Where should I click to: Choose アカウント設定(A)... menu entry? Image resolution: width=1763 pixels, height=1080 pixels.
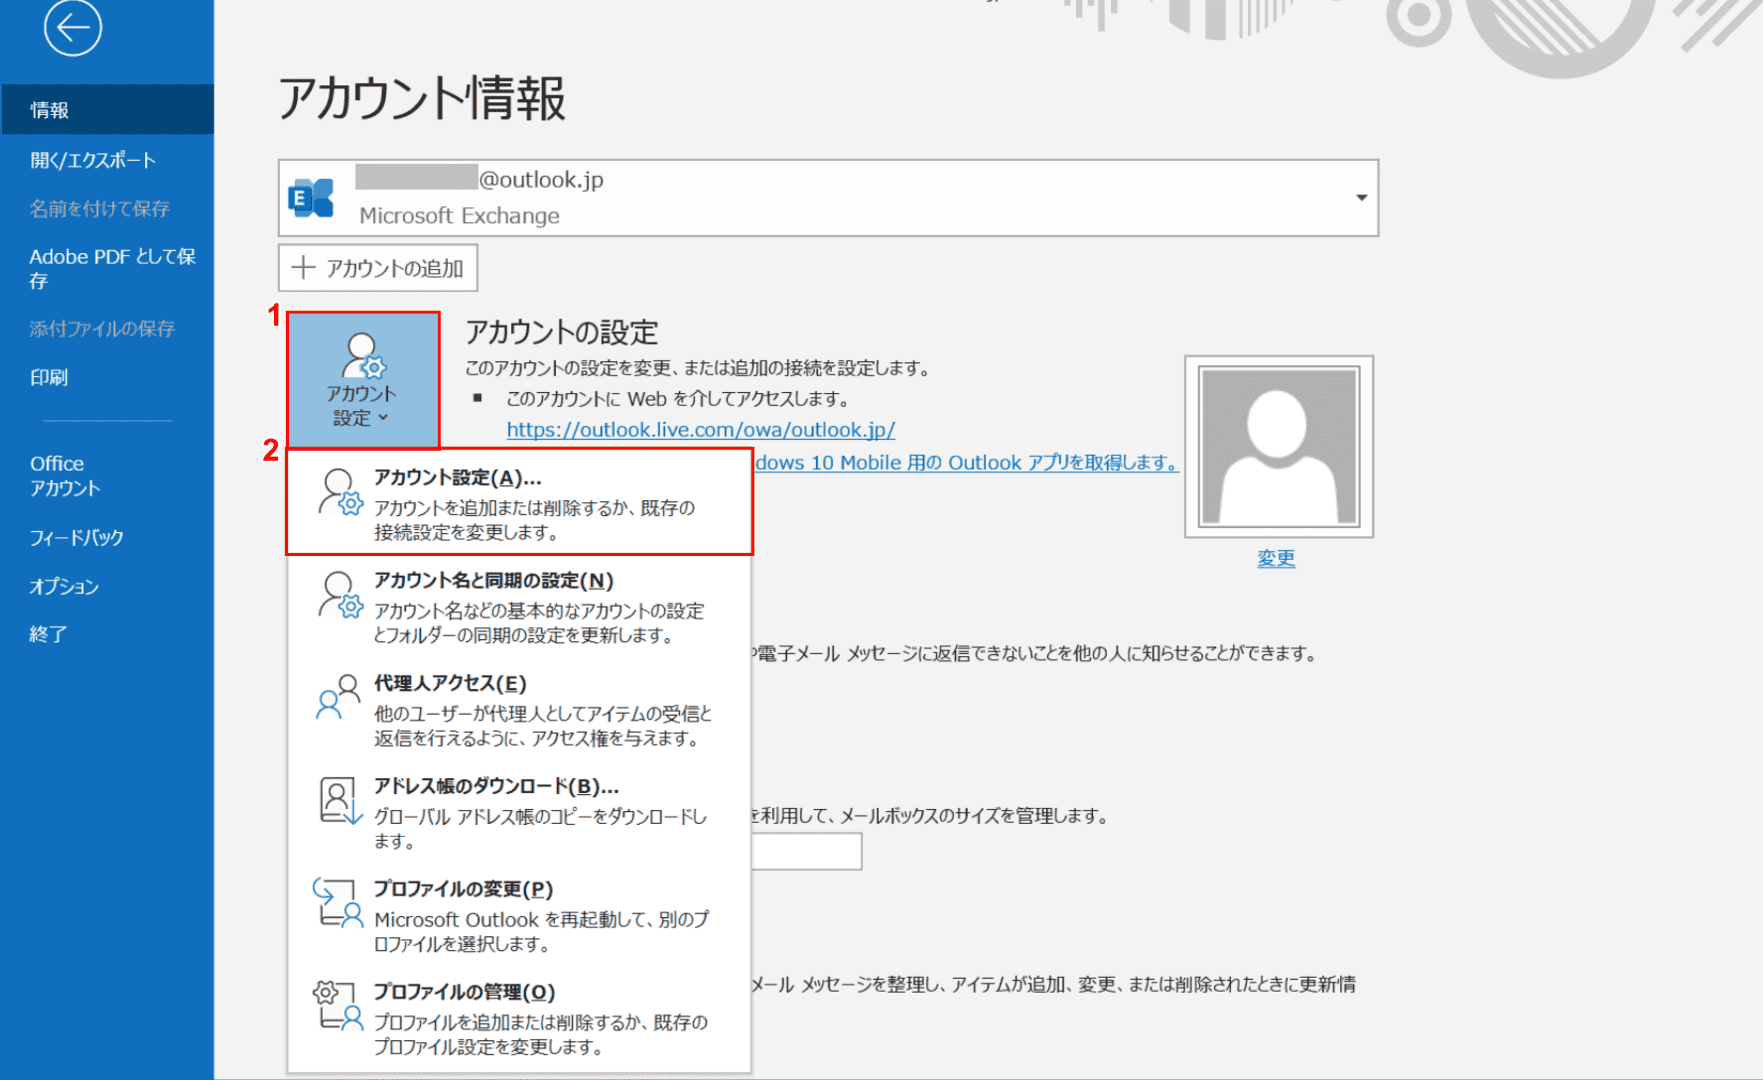[519, 502]
